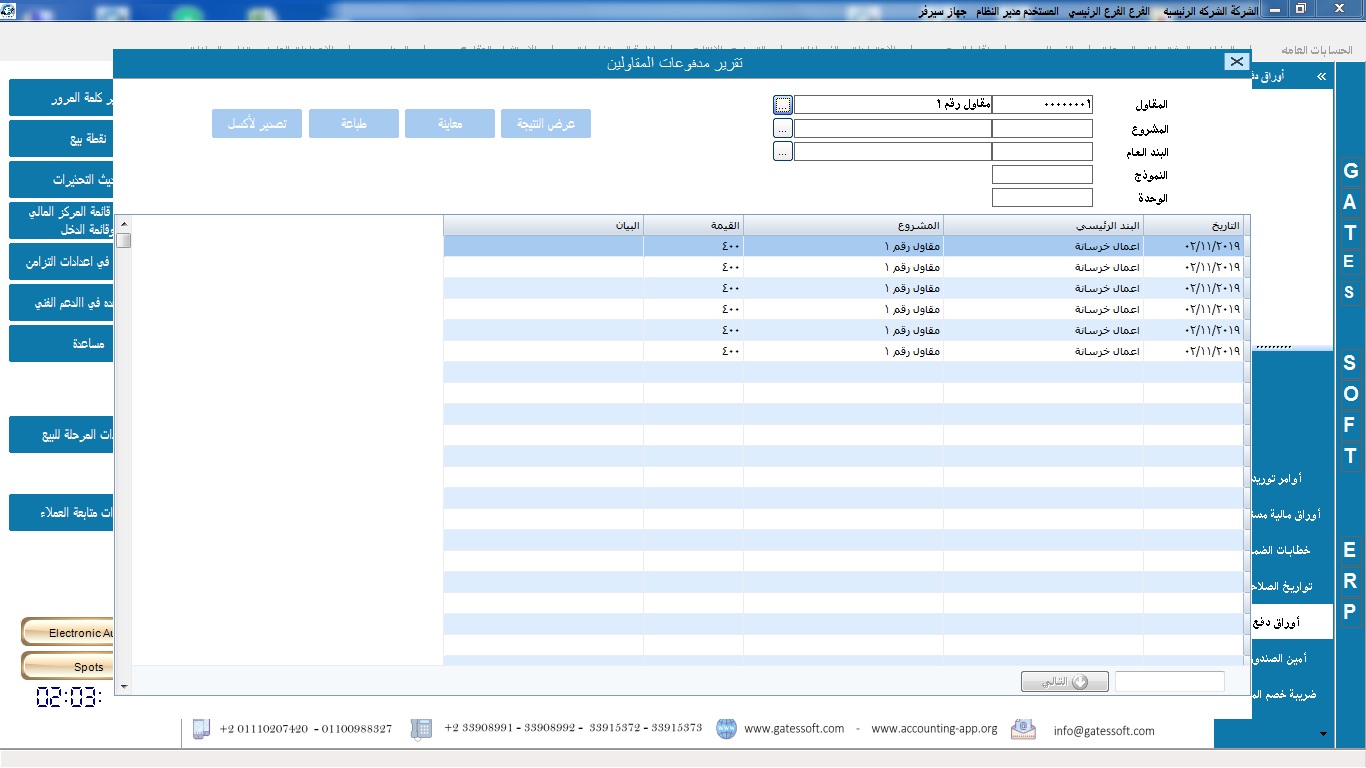This screenshot has width=1366, height=768.
Task: Click the الدعم الفني technical support button
Action: [x=61, y=302]
